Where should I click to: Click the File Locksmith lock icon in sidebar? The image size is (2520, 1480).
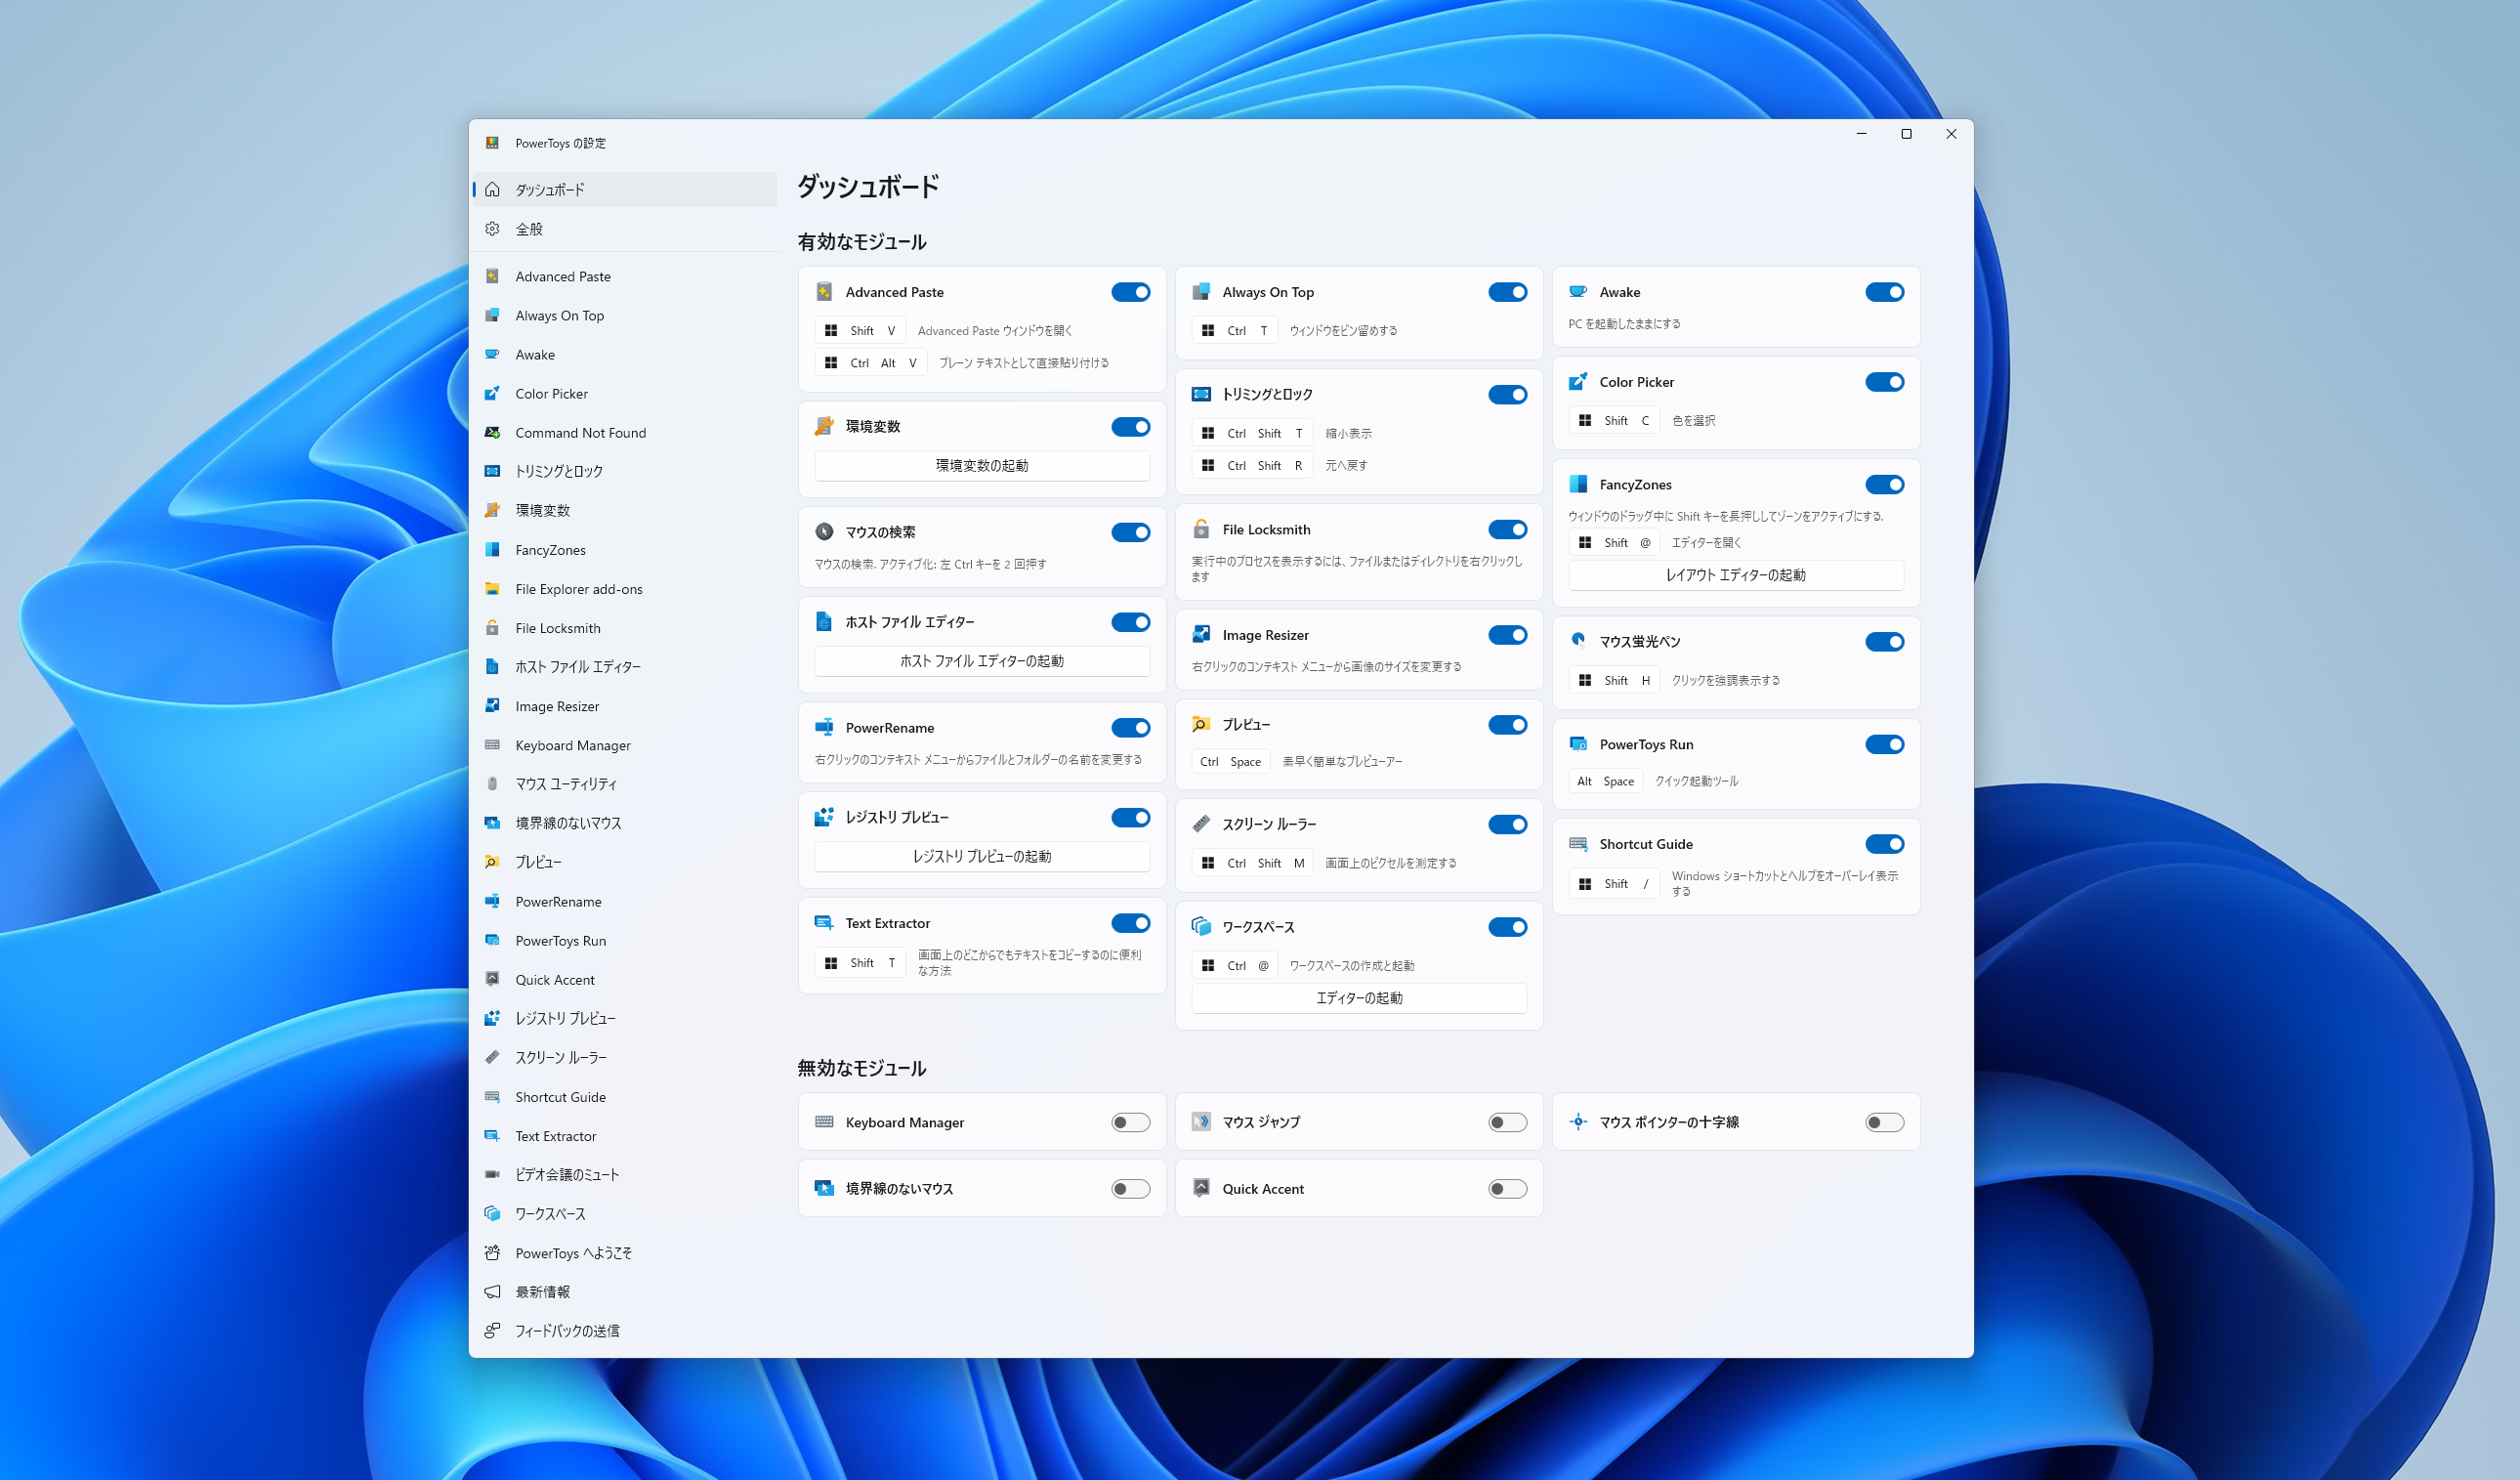coord(492,628)
